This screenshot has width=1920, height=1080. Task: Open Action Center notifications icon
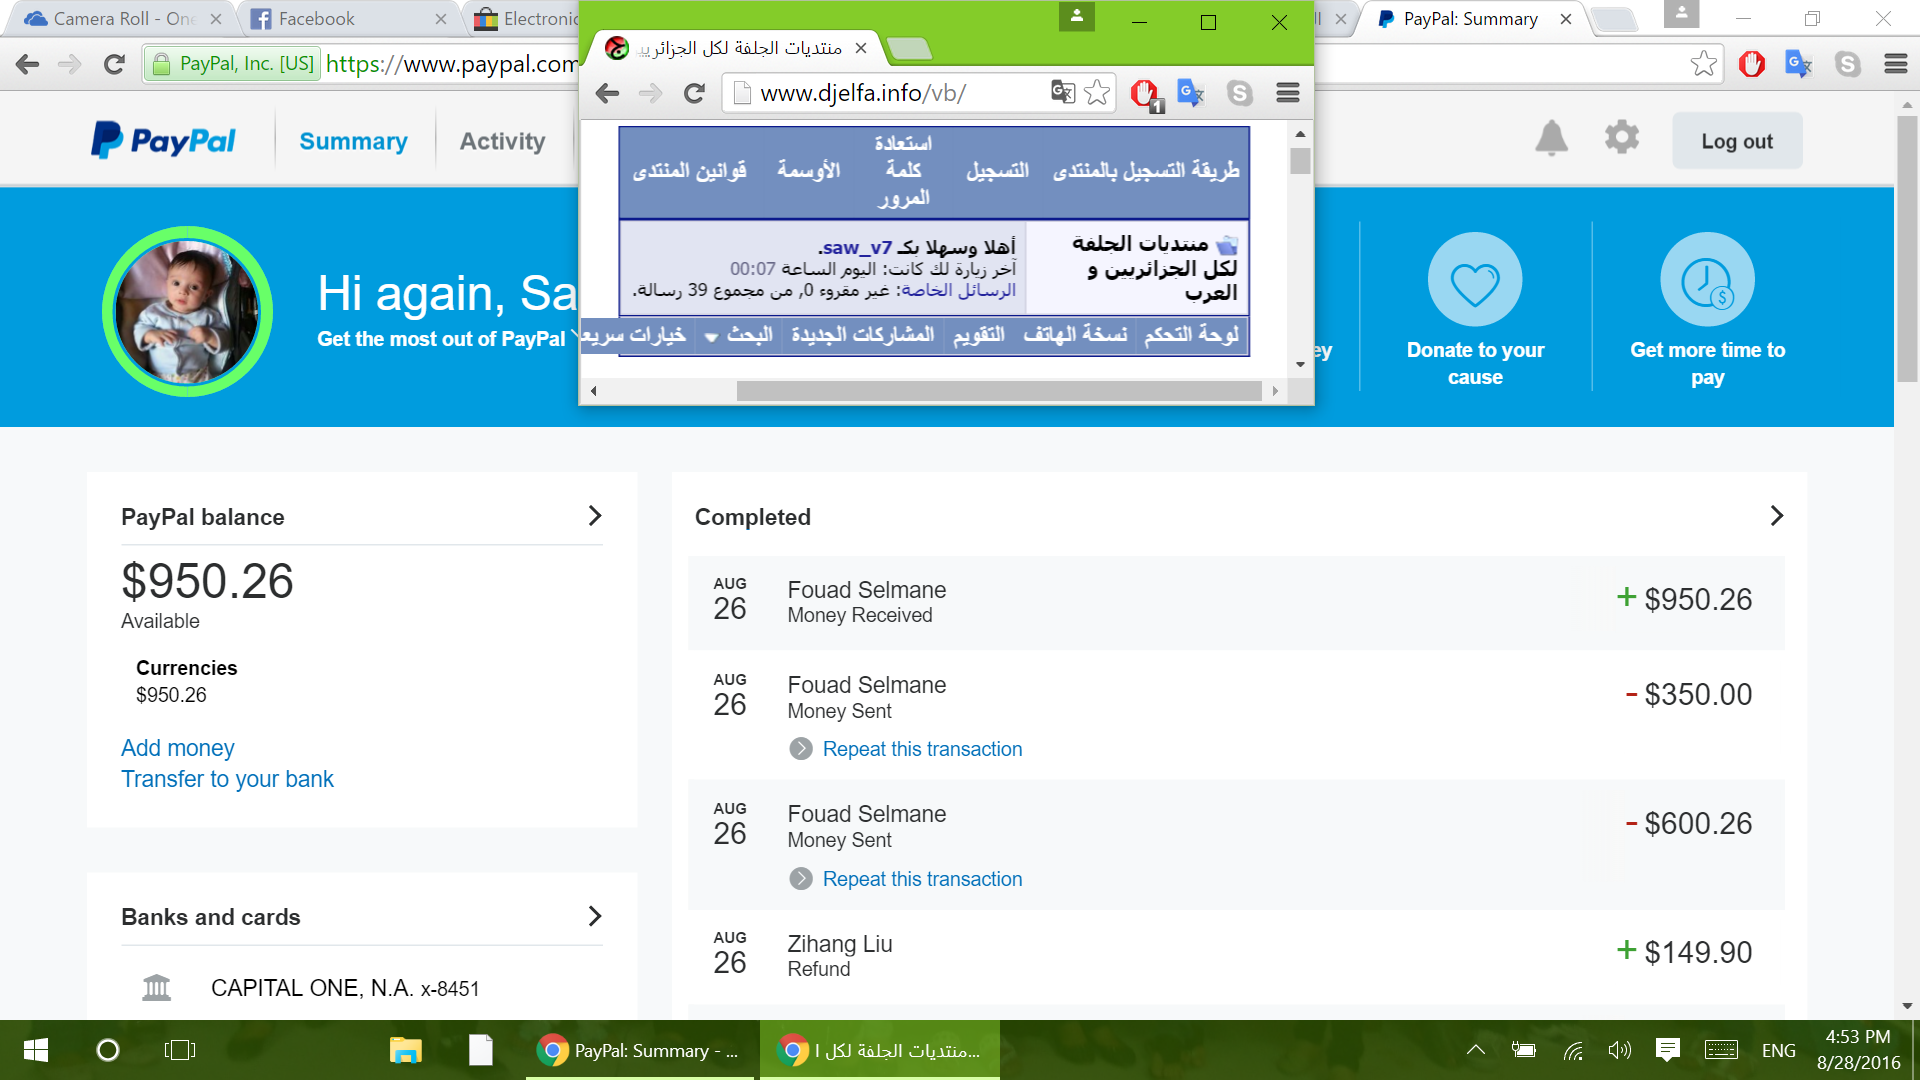[1667, 1049]
